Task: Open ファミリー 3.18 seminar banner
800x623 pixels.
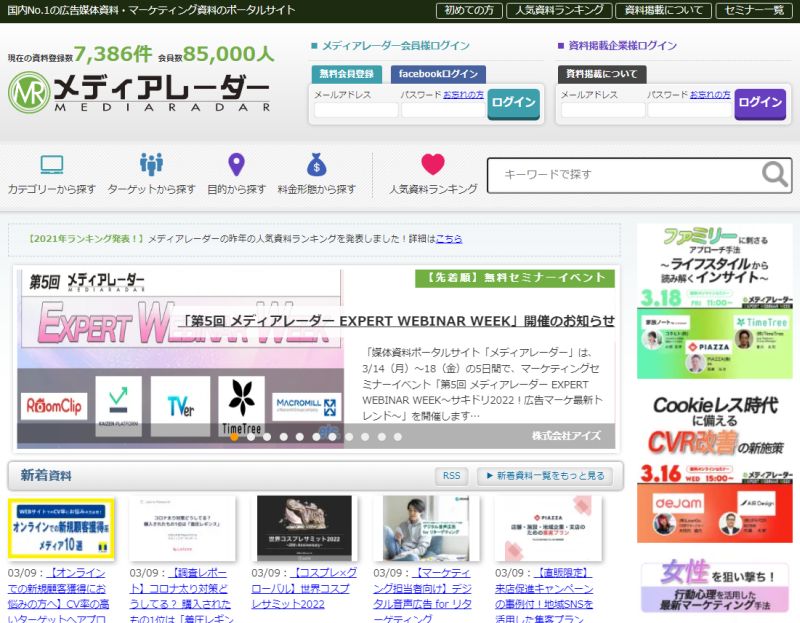Action: pyautogui.click(x=715, y=301)
